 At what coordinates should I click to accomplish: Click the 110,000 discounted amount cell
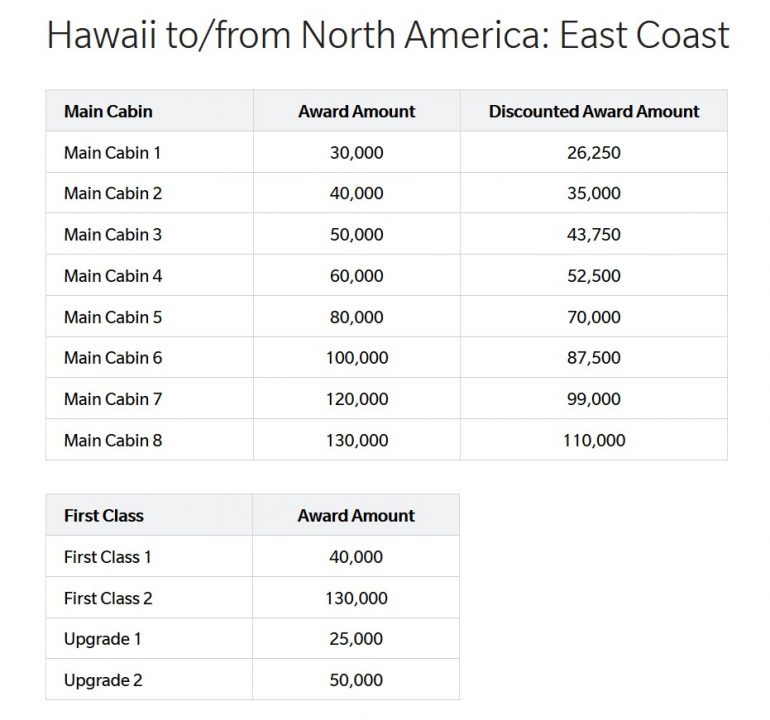[x=593, y=440]
